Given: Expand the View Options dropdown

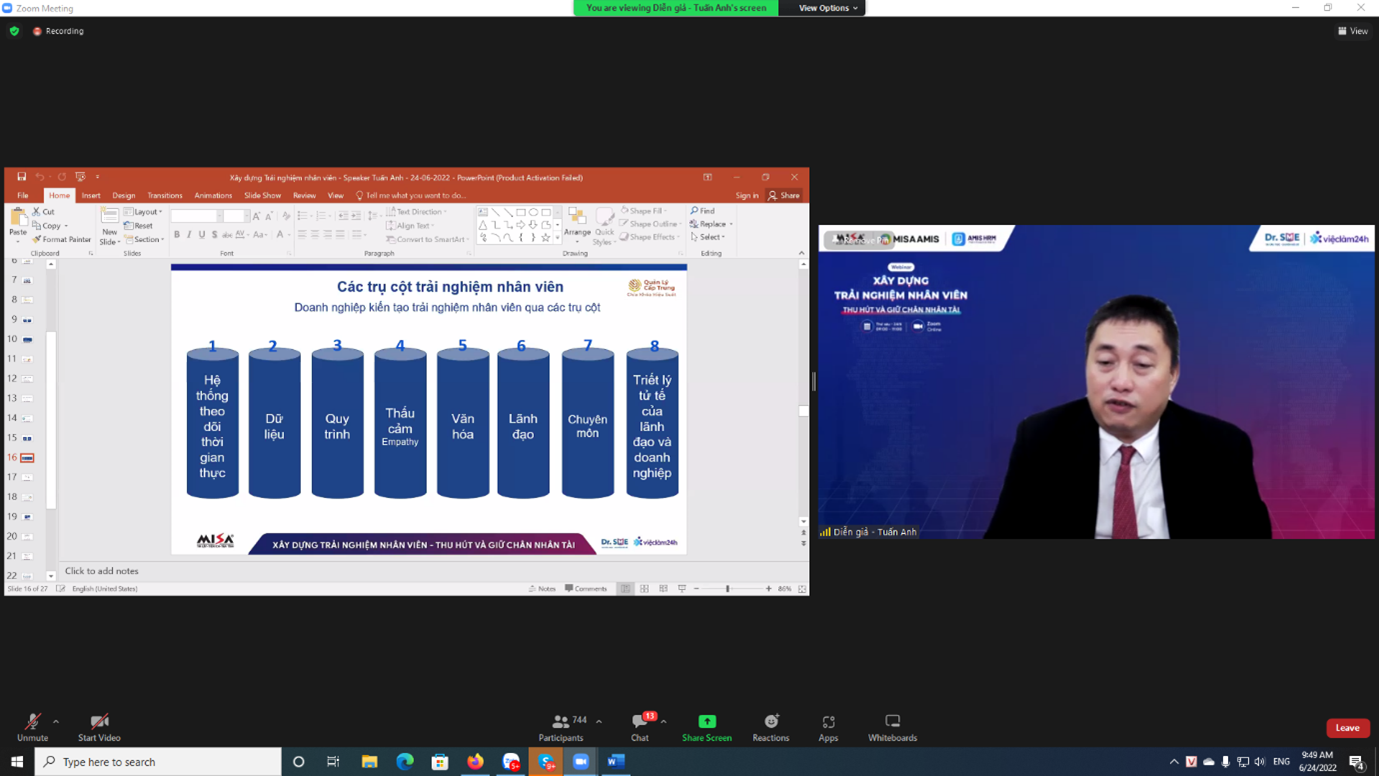Looking at the screenshot, I should click(x=827, y=8).
